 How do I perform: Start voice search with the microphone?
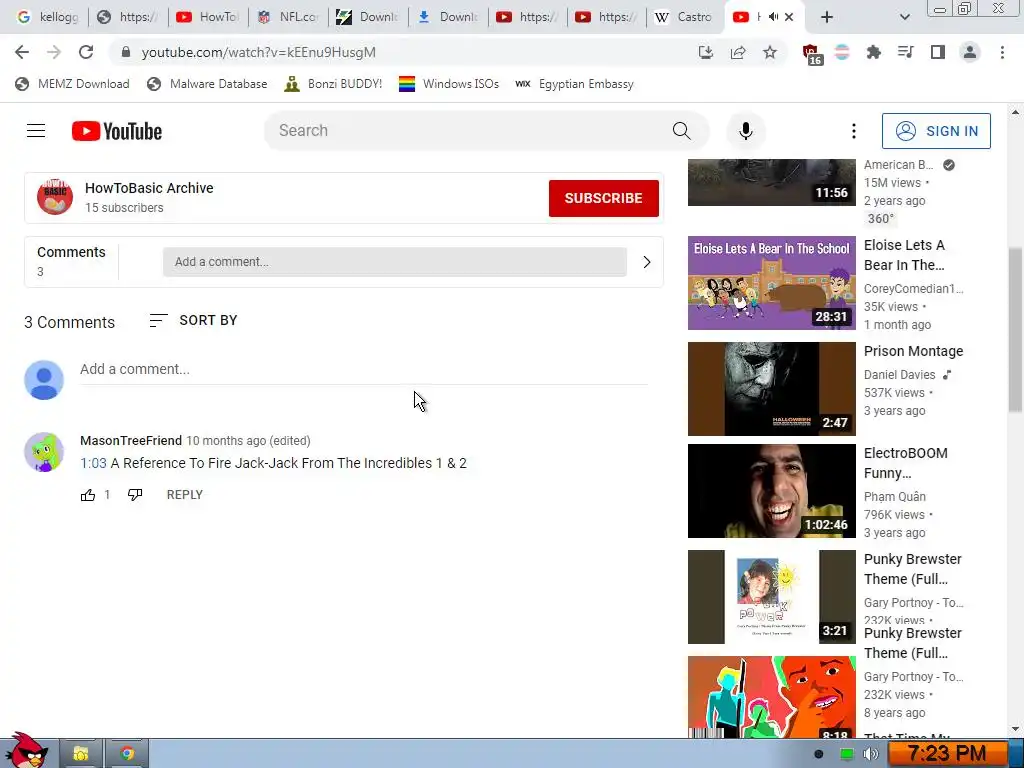(745, 131)
